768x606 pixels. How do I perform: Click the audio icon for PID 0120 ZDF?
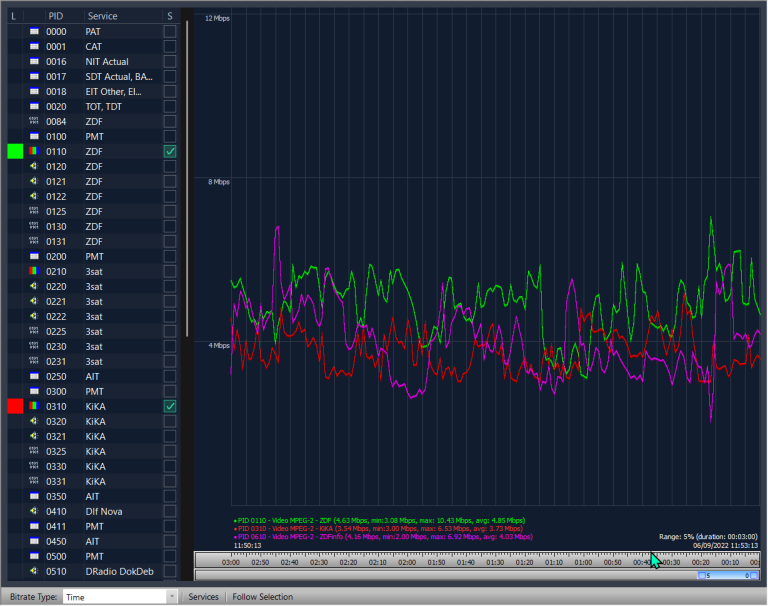(34, 167)
